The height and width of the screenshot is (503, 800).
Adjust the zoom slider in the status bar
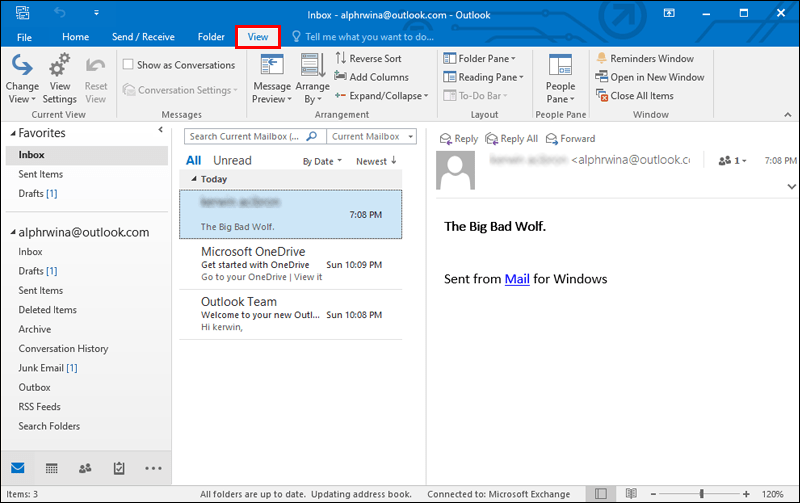point(702,494)
